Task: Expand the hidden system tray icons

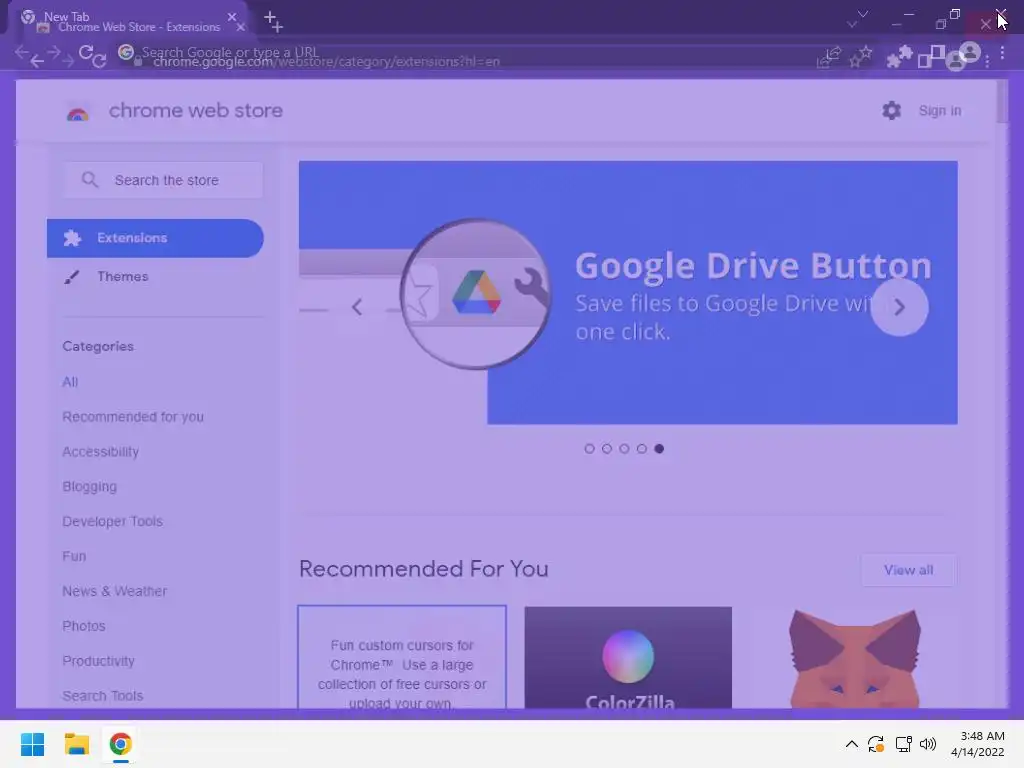Action: [852, 744]
